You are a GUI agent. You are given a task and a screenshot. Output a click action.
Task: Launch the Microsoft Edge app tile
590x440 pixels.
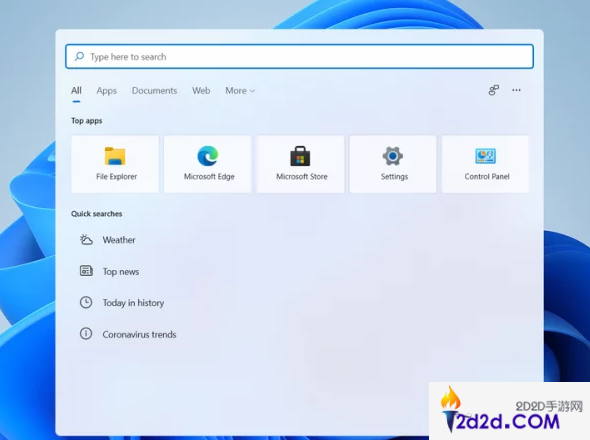(208, 164)
